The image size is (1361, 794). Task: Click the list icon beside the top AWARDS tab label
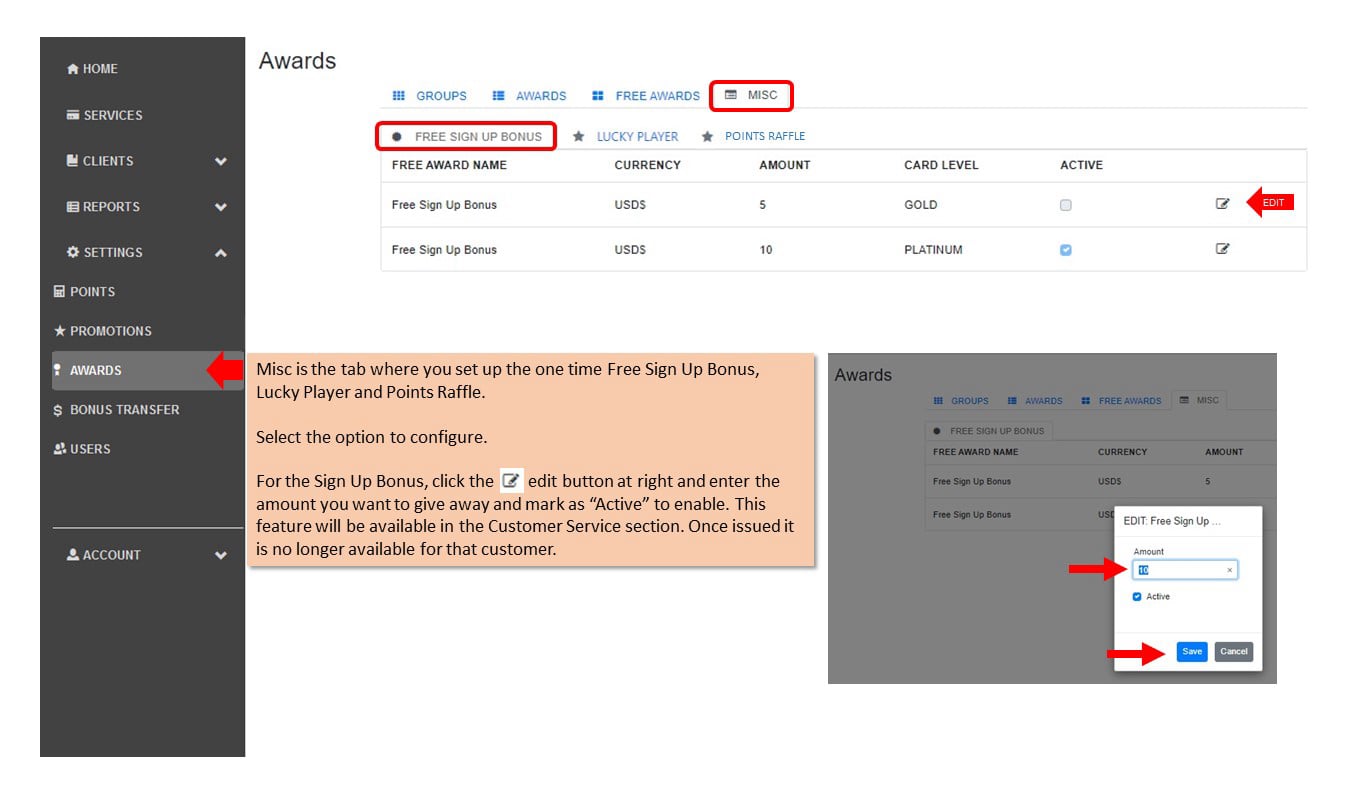click(498, 96)
